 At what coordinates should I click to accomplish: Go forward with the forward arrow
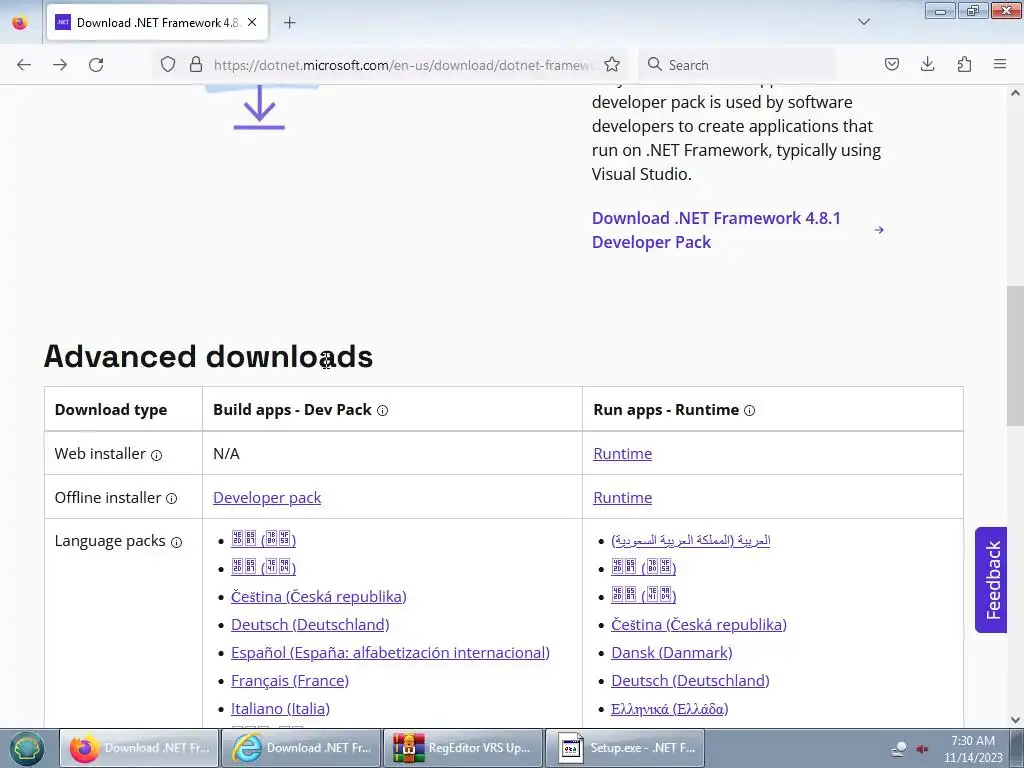[60, 65]
